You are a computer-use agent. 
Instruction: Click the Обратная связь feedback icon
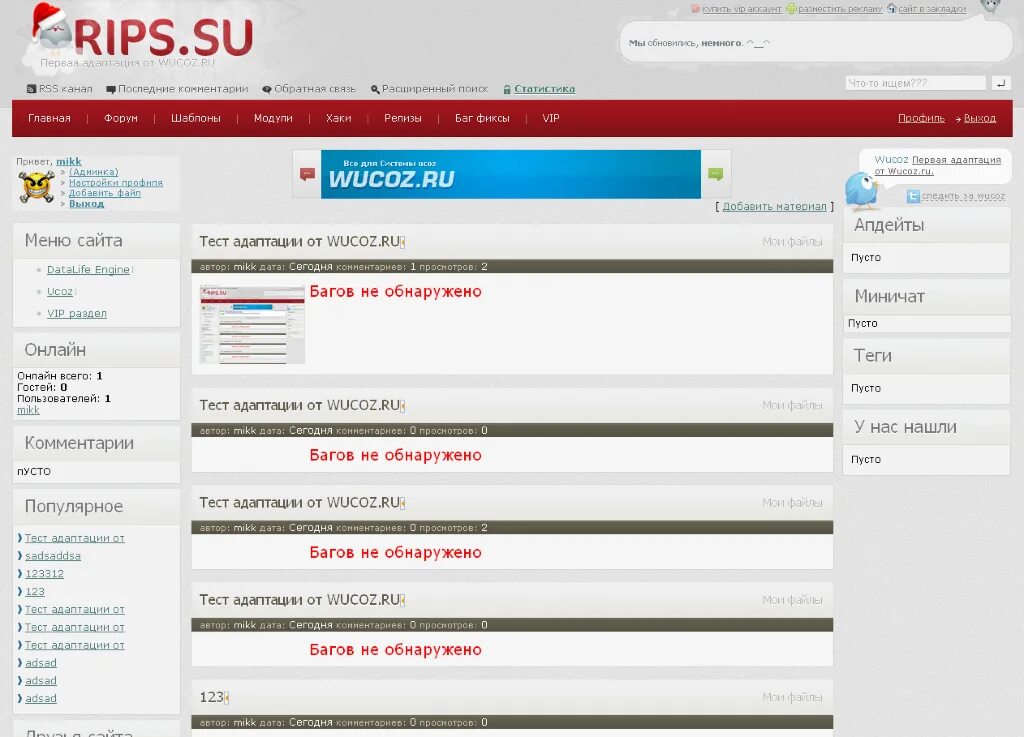[x=266, y=89]
